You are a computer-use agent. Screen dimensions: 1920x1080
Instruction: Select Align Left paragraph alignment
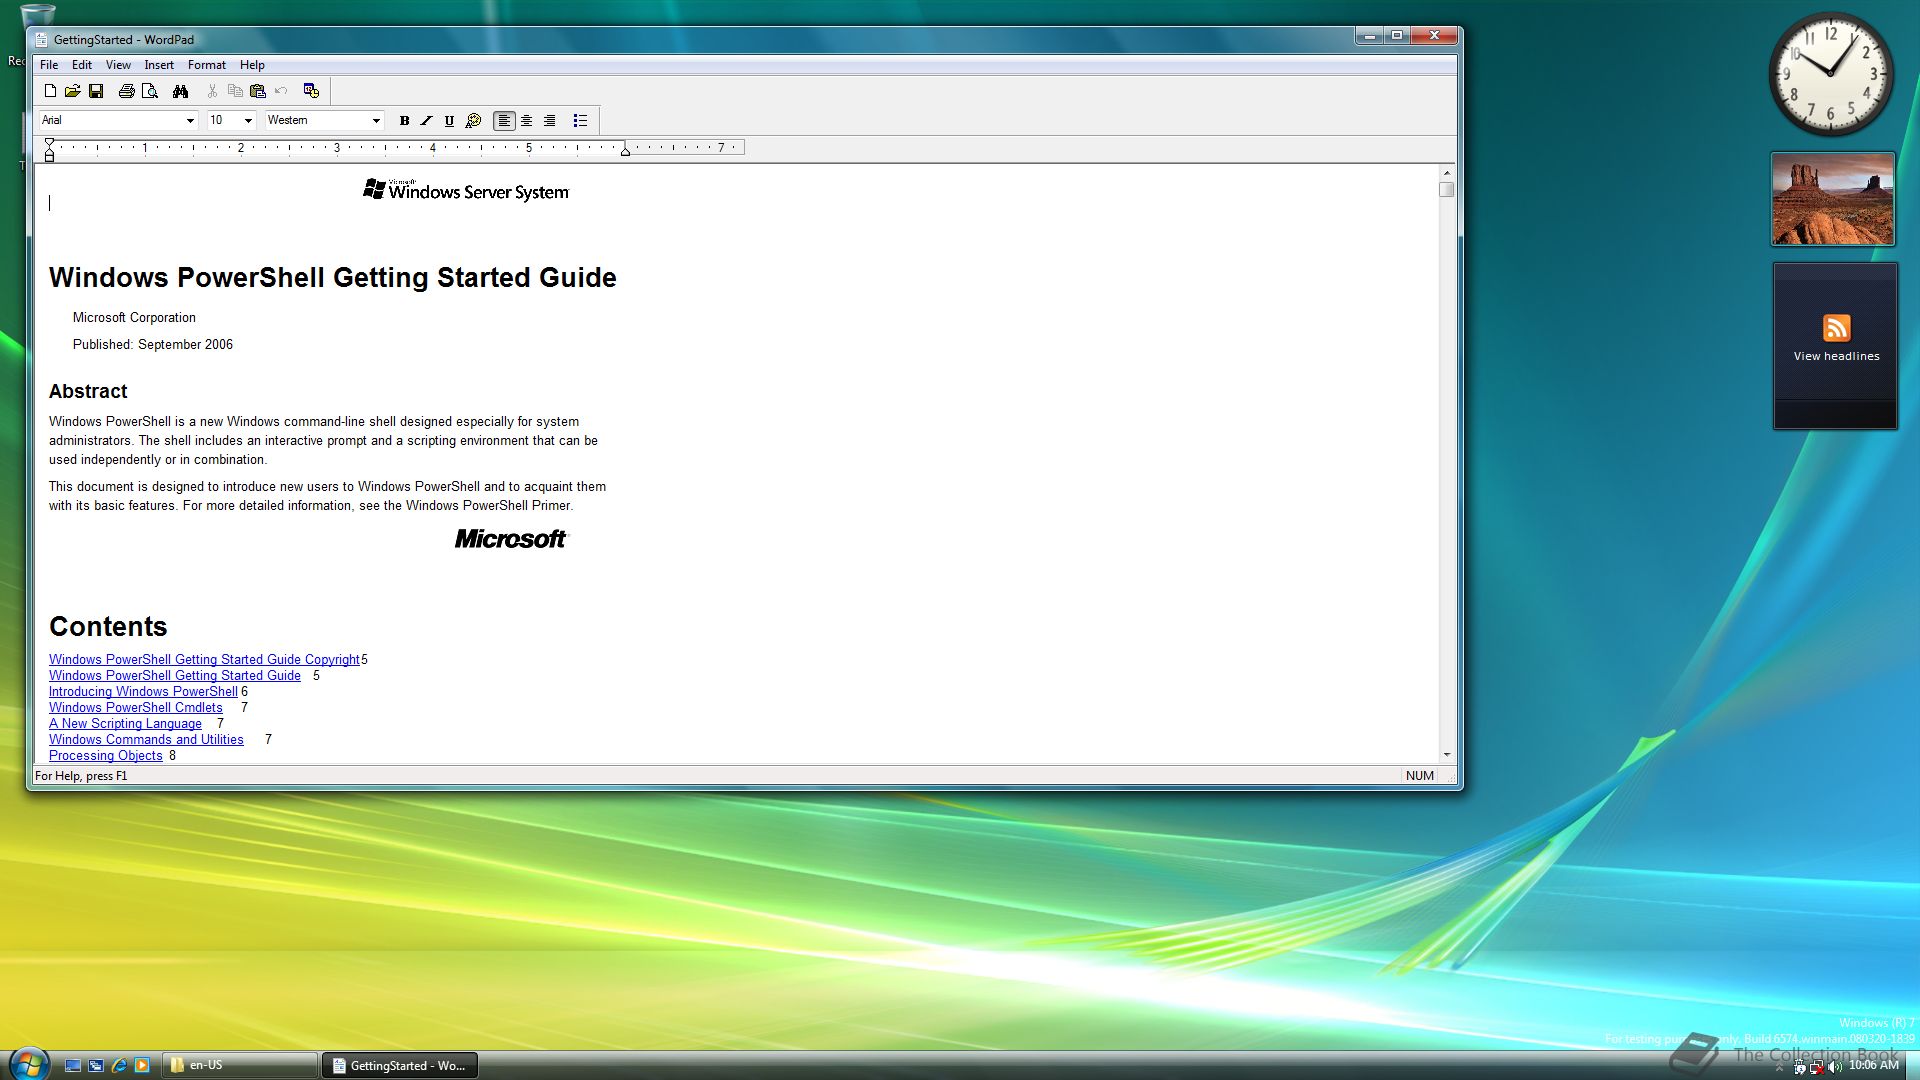tap(504, 121)
